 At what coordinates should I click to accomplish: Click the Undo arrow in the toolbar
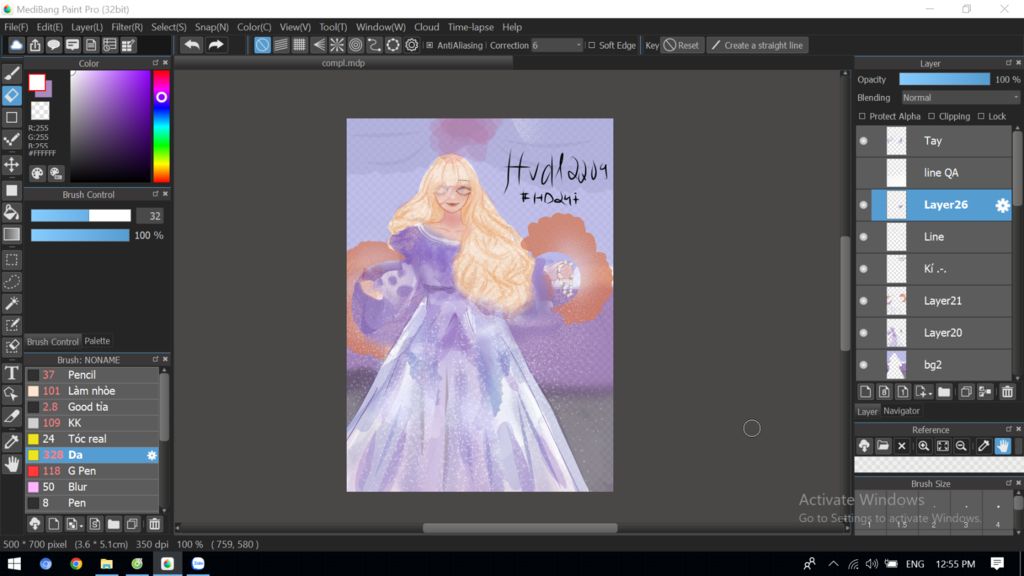tap(192, 45)
